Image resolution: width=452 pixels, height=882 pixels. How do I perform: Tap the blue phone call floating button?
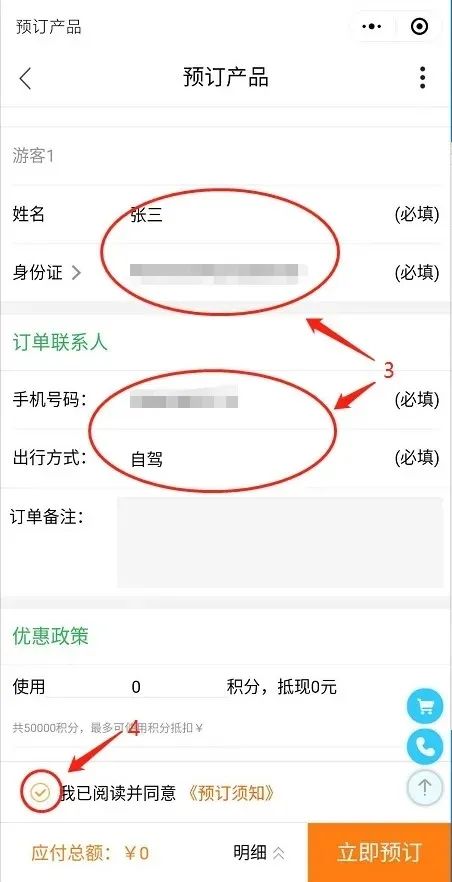[424, 746]
